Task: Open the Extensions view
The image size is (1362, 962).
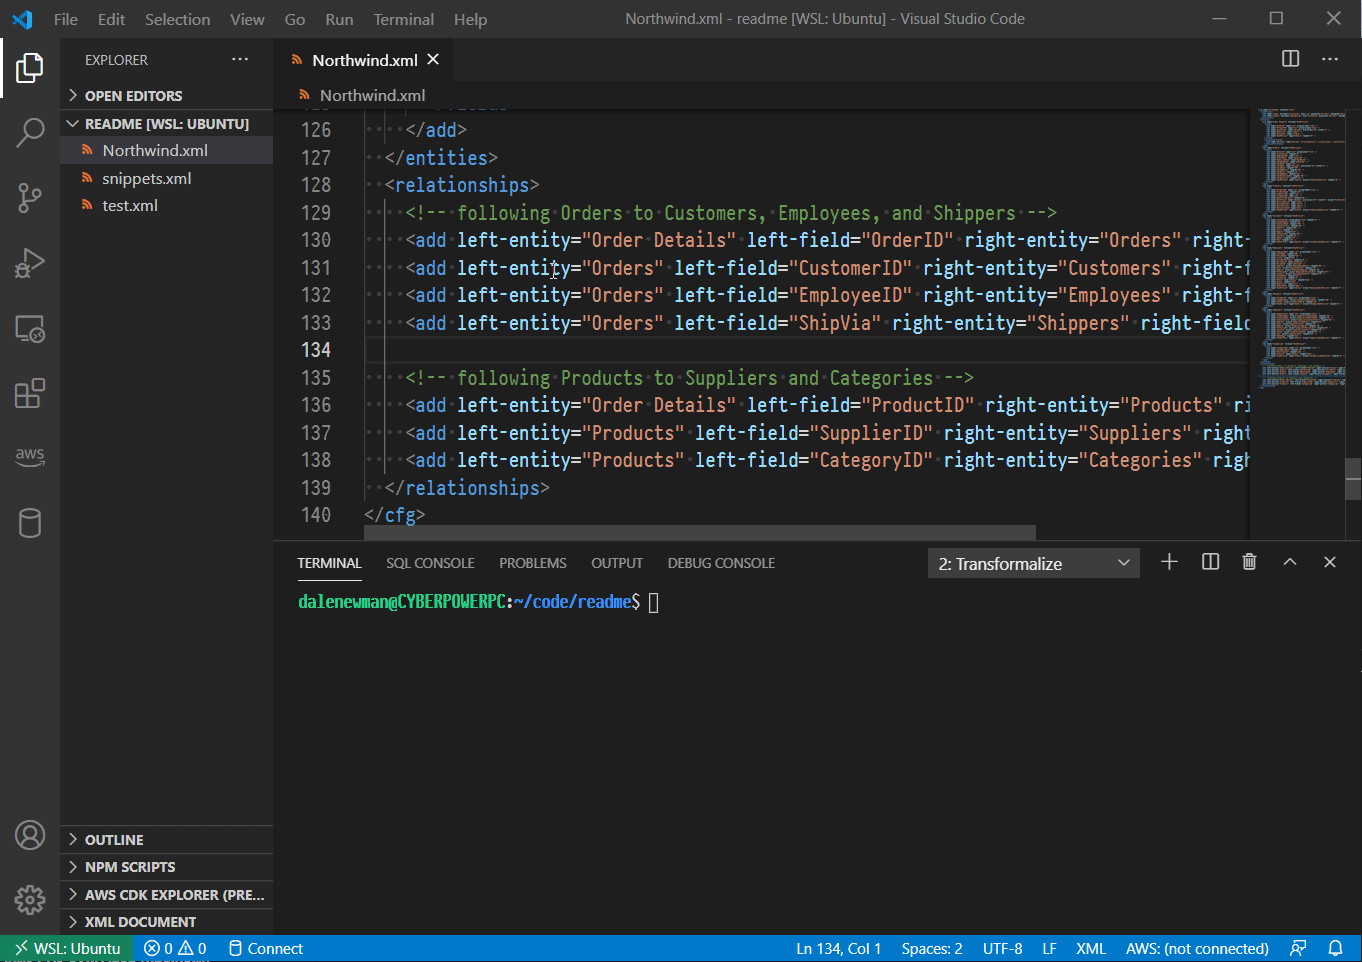Action: pos(30,393)
